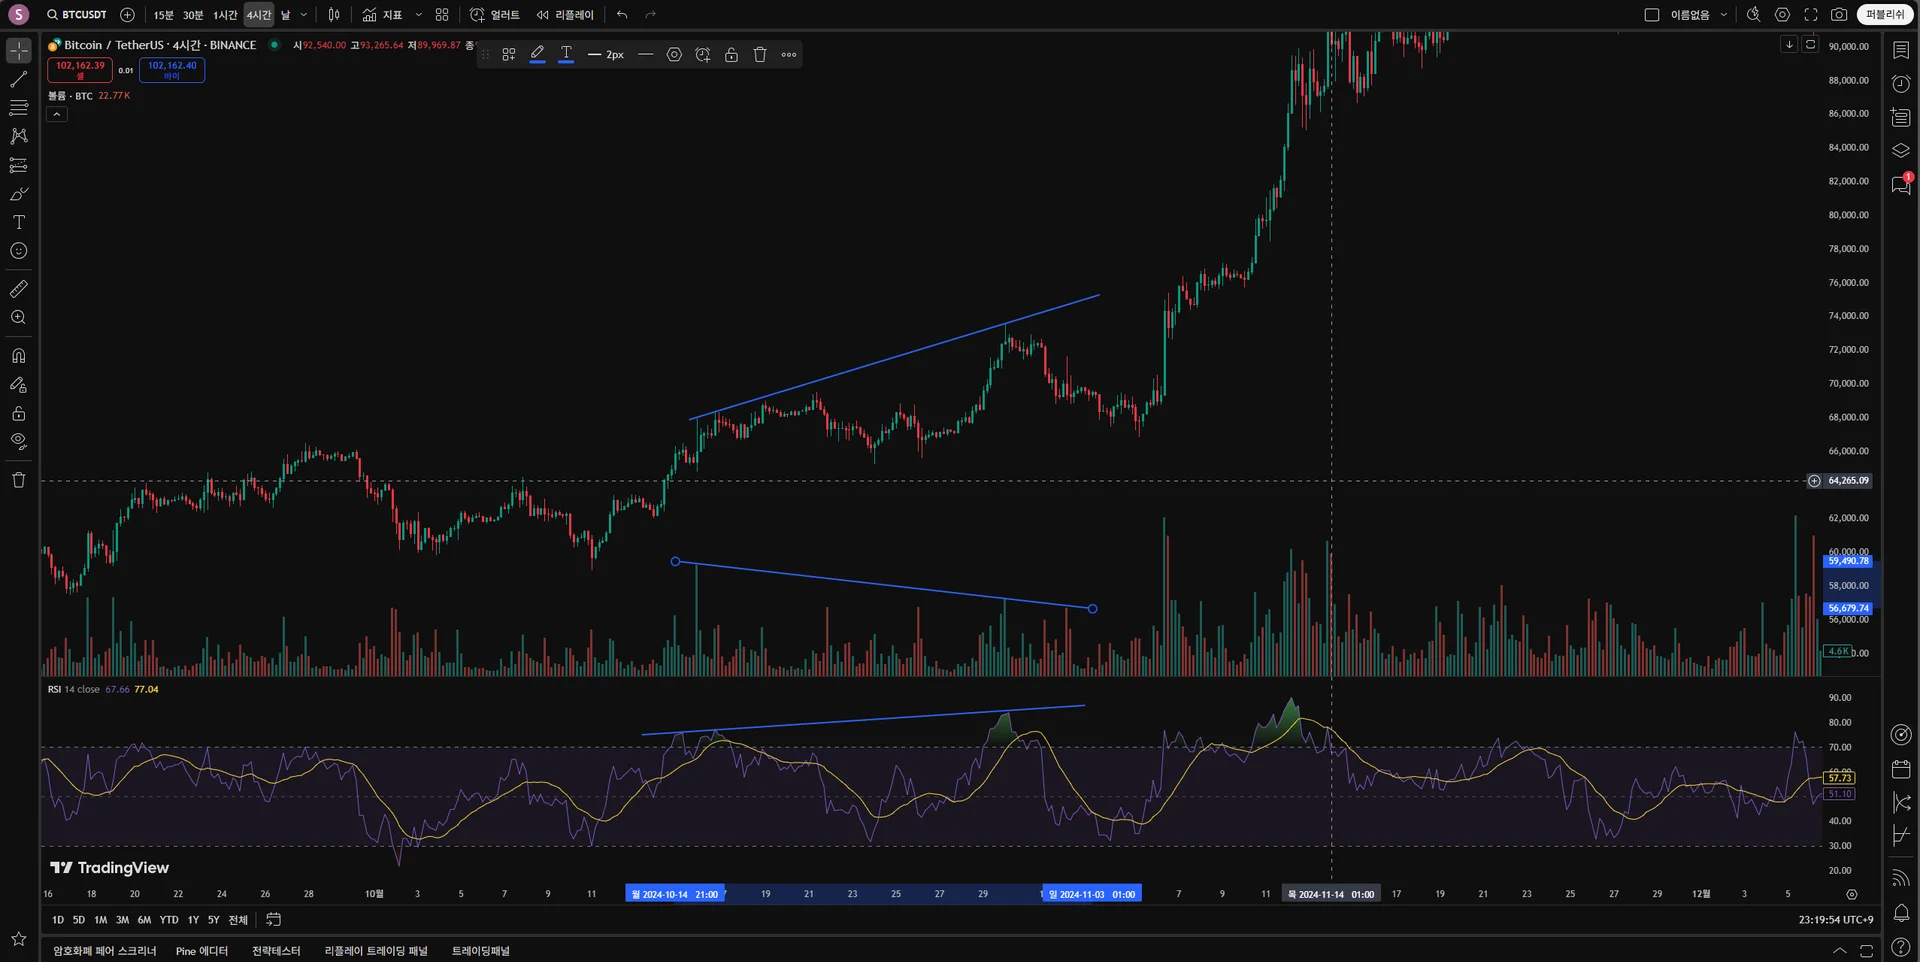1920x962 pixels.
Task: Change line color with the pencil swatch
Action: [538, 55]
